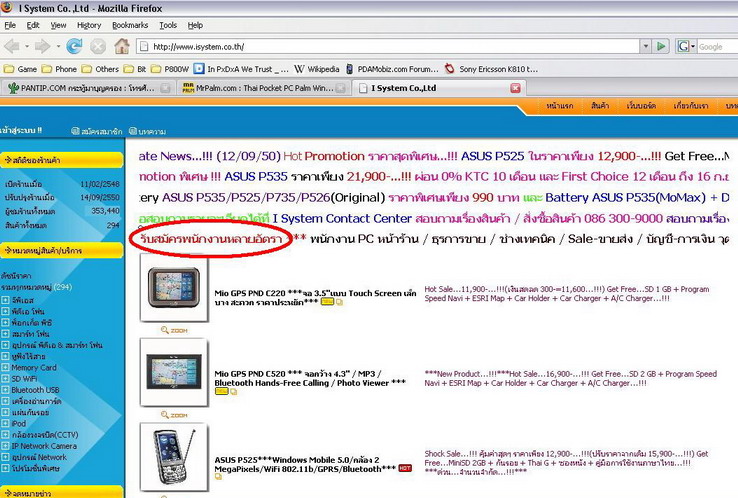Zoom the Mio C520 product image
738x498 pixels.
click(x=174, y=415)
